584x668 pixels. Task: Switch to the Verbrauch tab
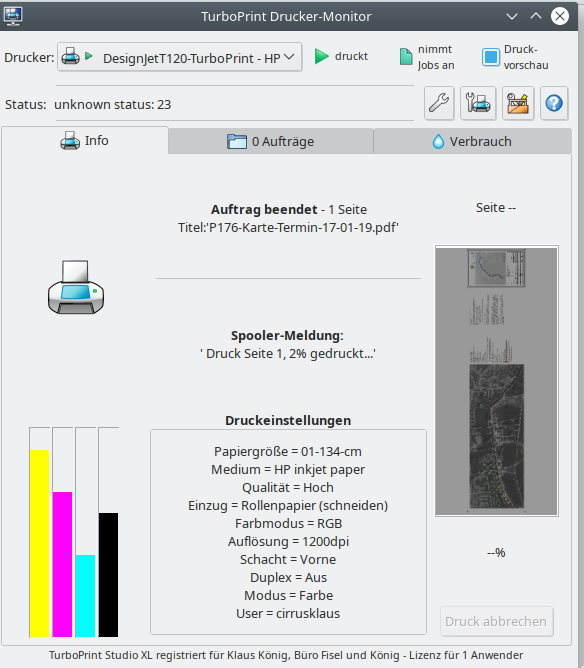(472, 141)
